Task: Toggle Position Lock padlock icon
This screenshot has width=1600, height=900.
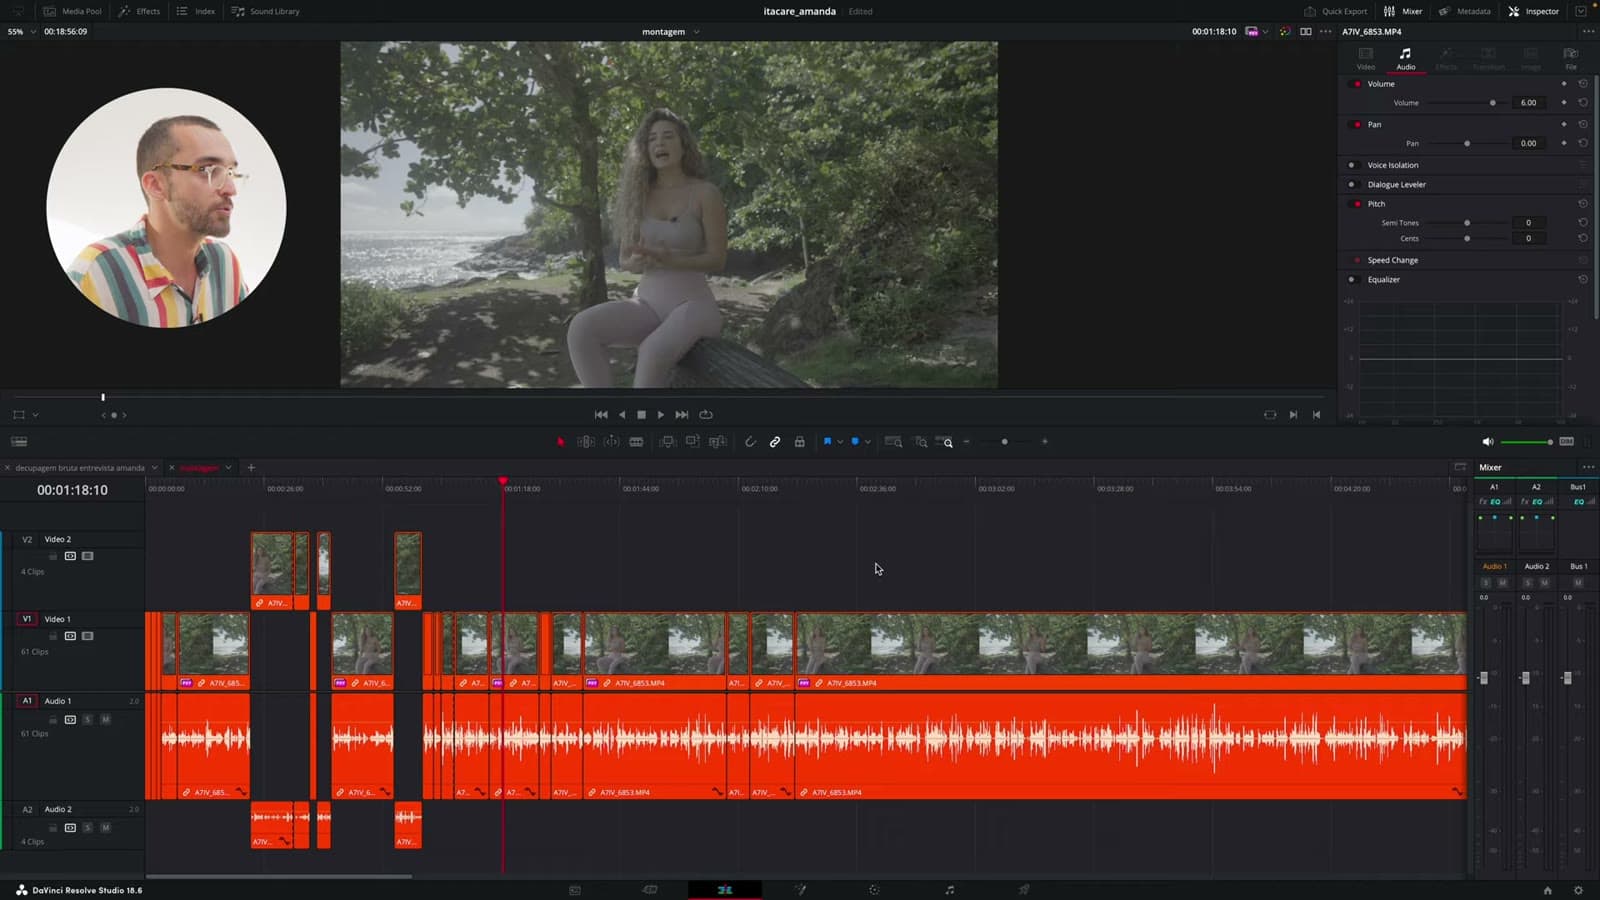Action: coord(800,442)
